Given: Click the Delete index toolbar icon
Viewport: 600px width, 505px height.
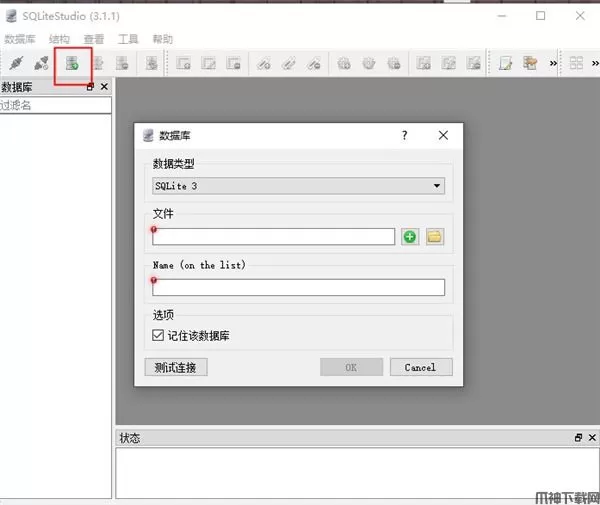Looking at the screenshot, I should [x=313, y=63].
